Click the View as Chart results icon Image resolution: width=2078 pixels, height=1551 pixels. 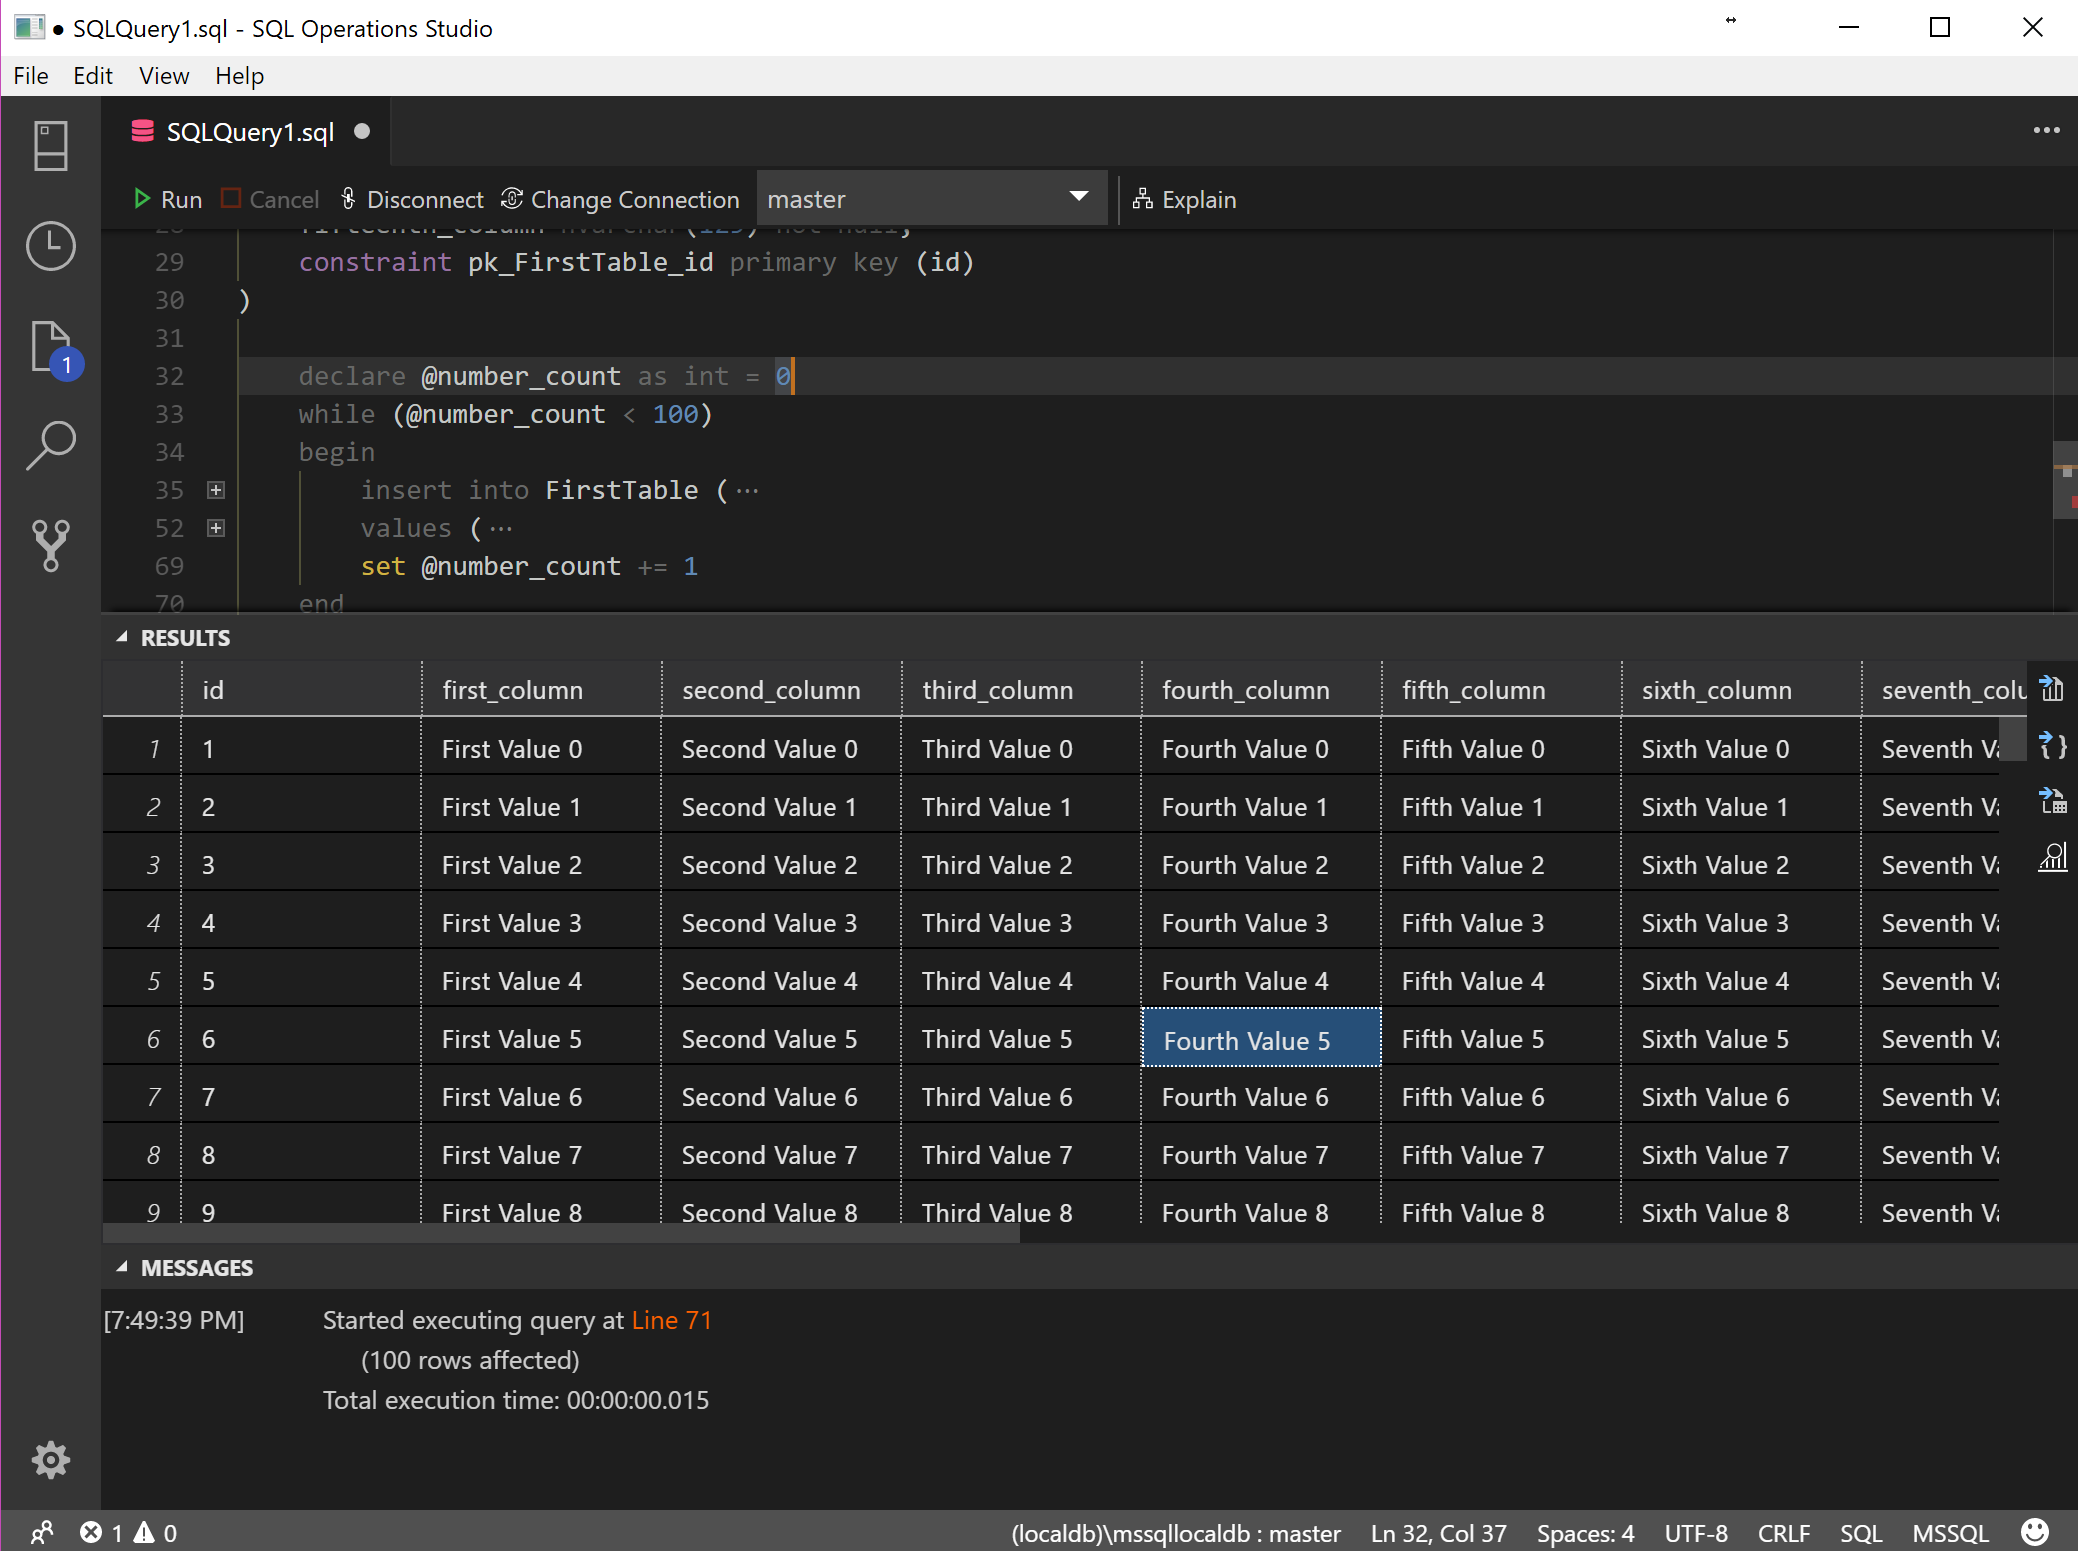(2052, 857)
